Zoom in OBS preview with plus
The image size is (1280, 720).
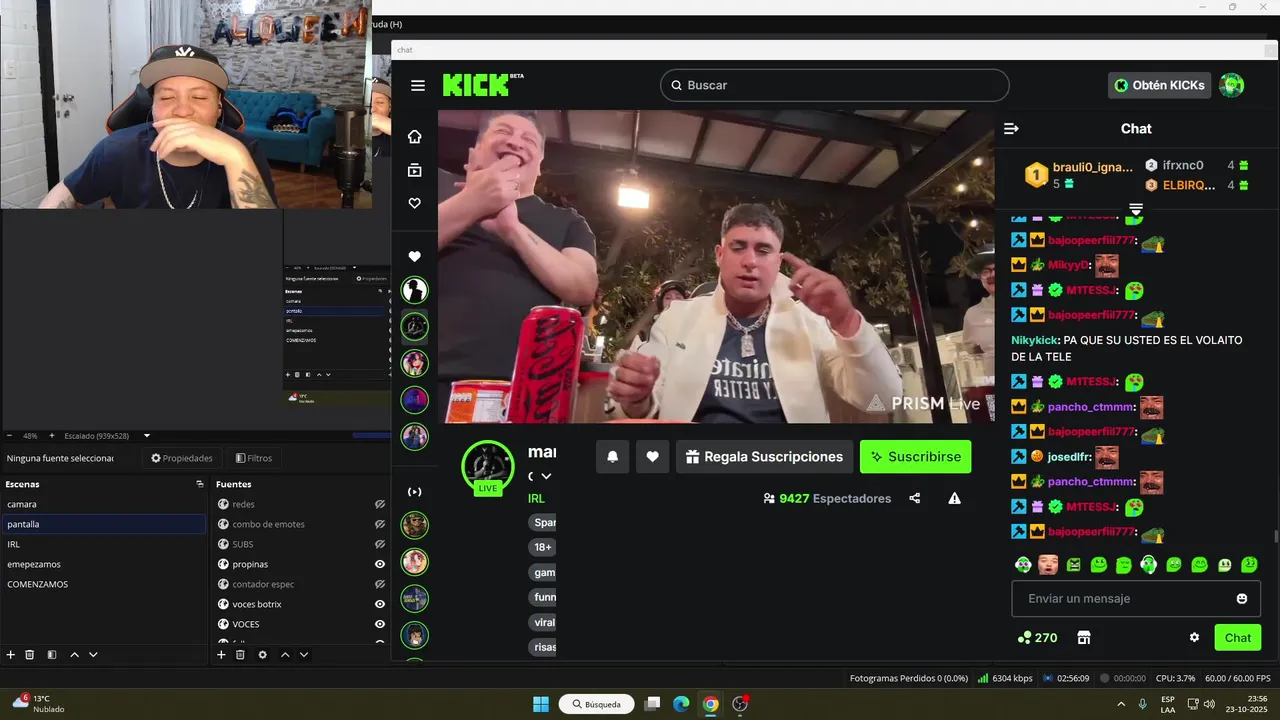click(52, 436)
